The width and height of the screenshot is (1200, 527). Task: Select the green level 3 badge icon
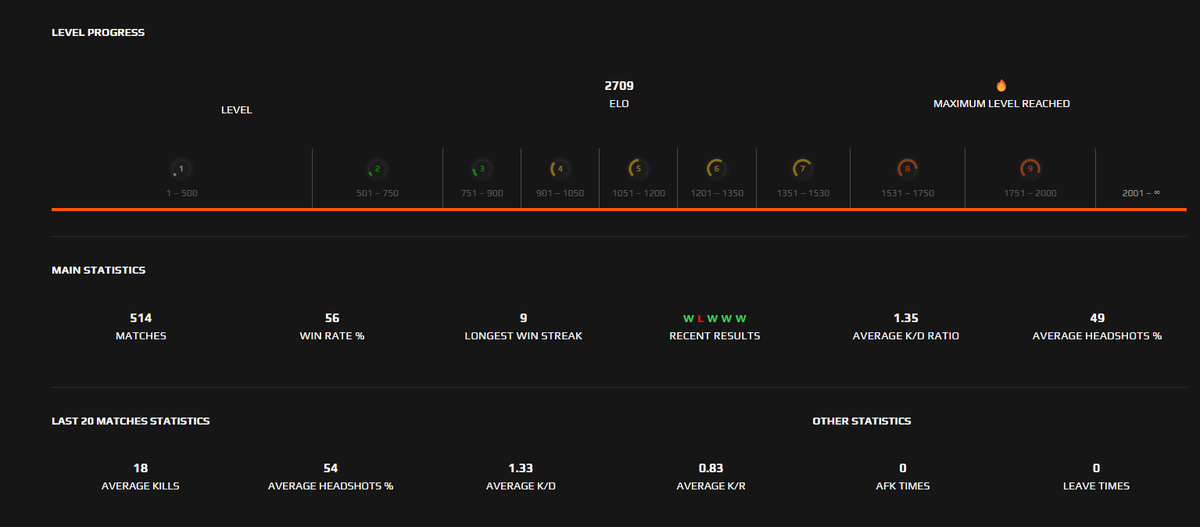coord(482,169)
